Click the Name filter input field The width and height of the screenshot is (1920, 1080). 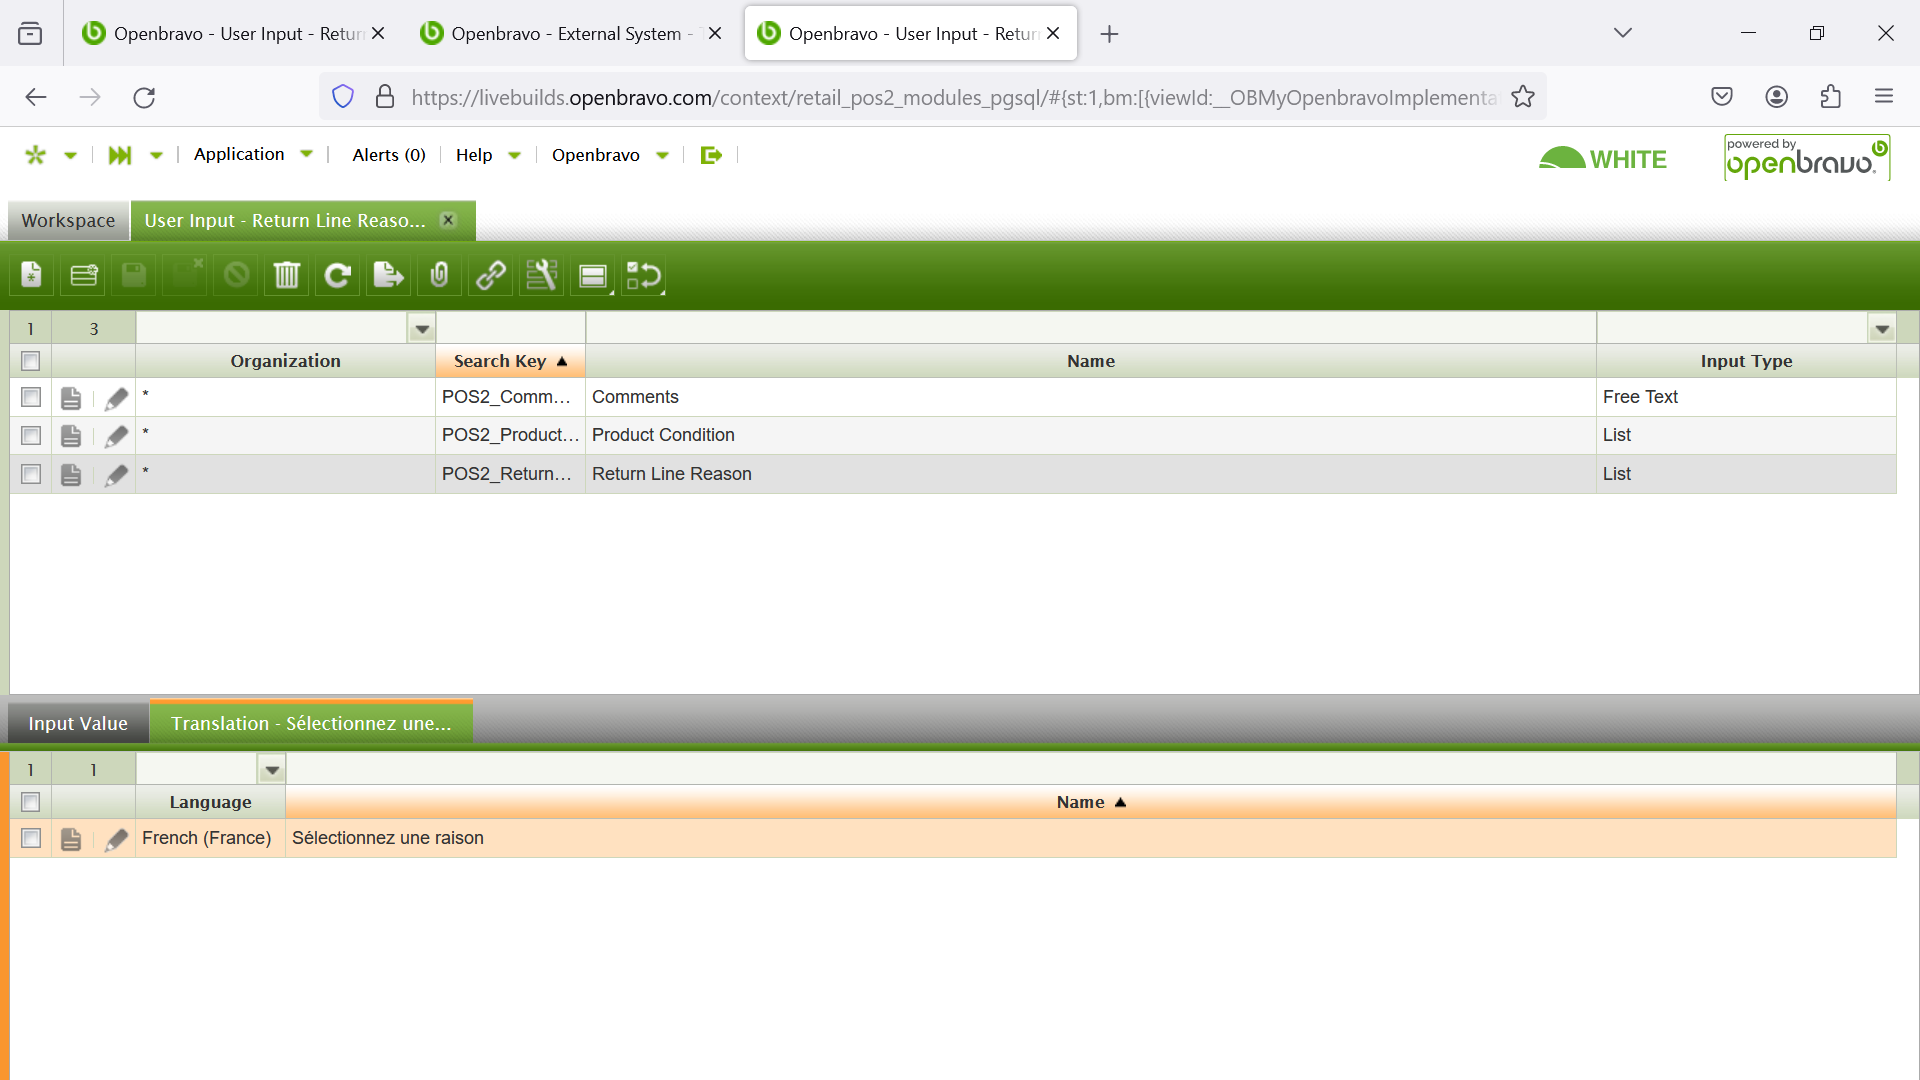pos(1090,329)
